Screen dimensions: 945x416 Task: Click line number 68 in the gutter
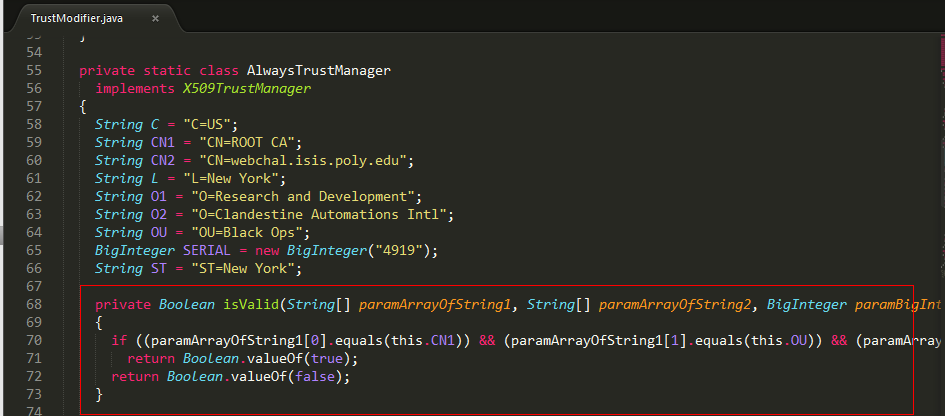pos(34,304)
